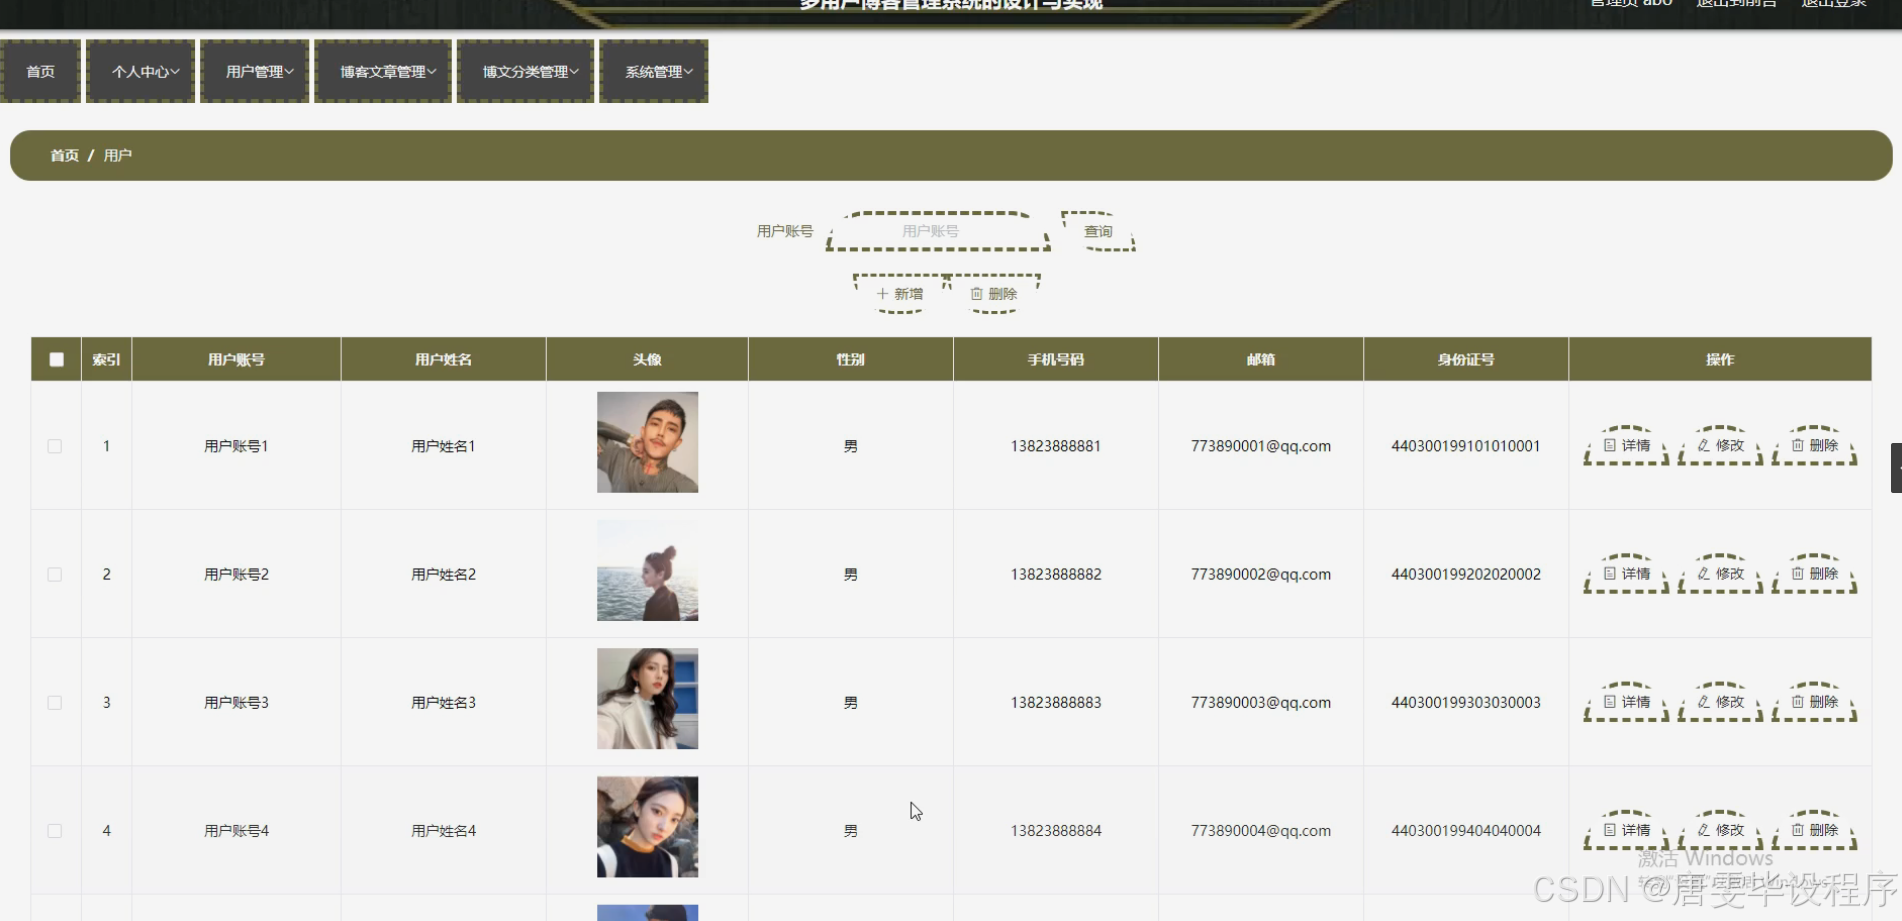Click 修改 for 用户账号1 row
Screen dimensions: 1902x921
(1720, 446)
